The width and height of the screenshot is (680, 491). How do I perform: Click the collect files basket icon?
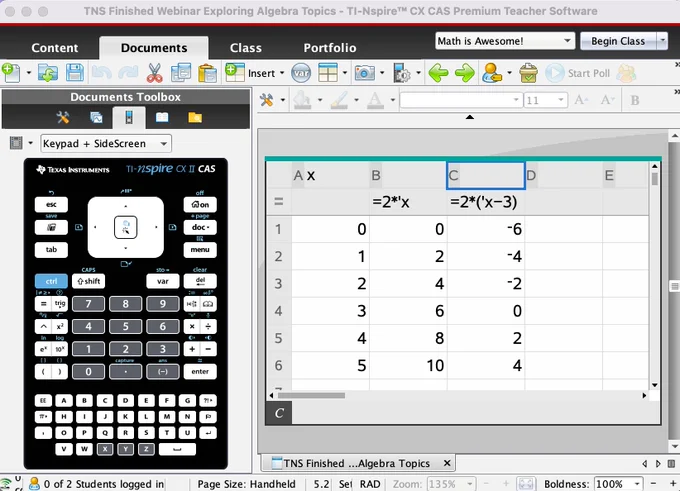[528, 72]
